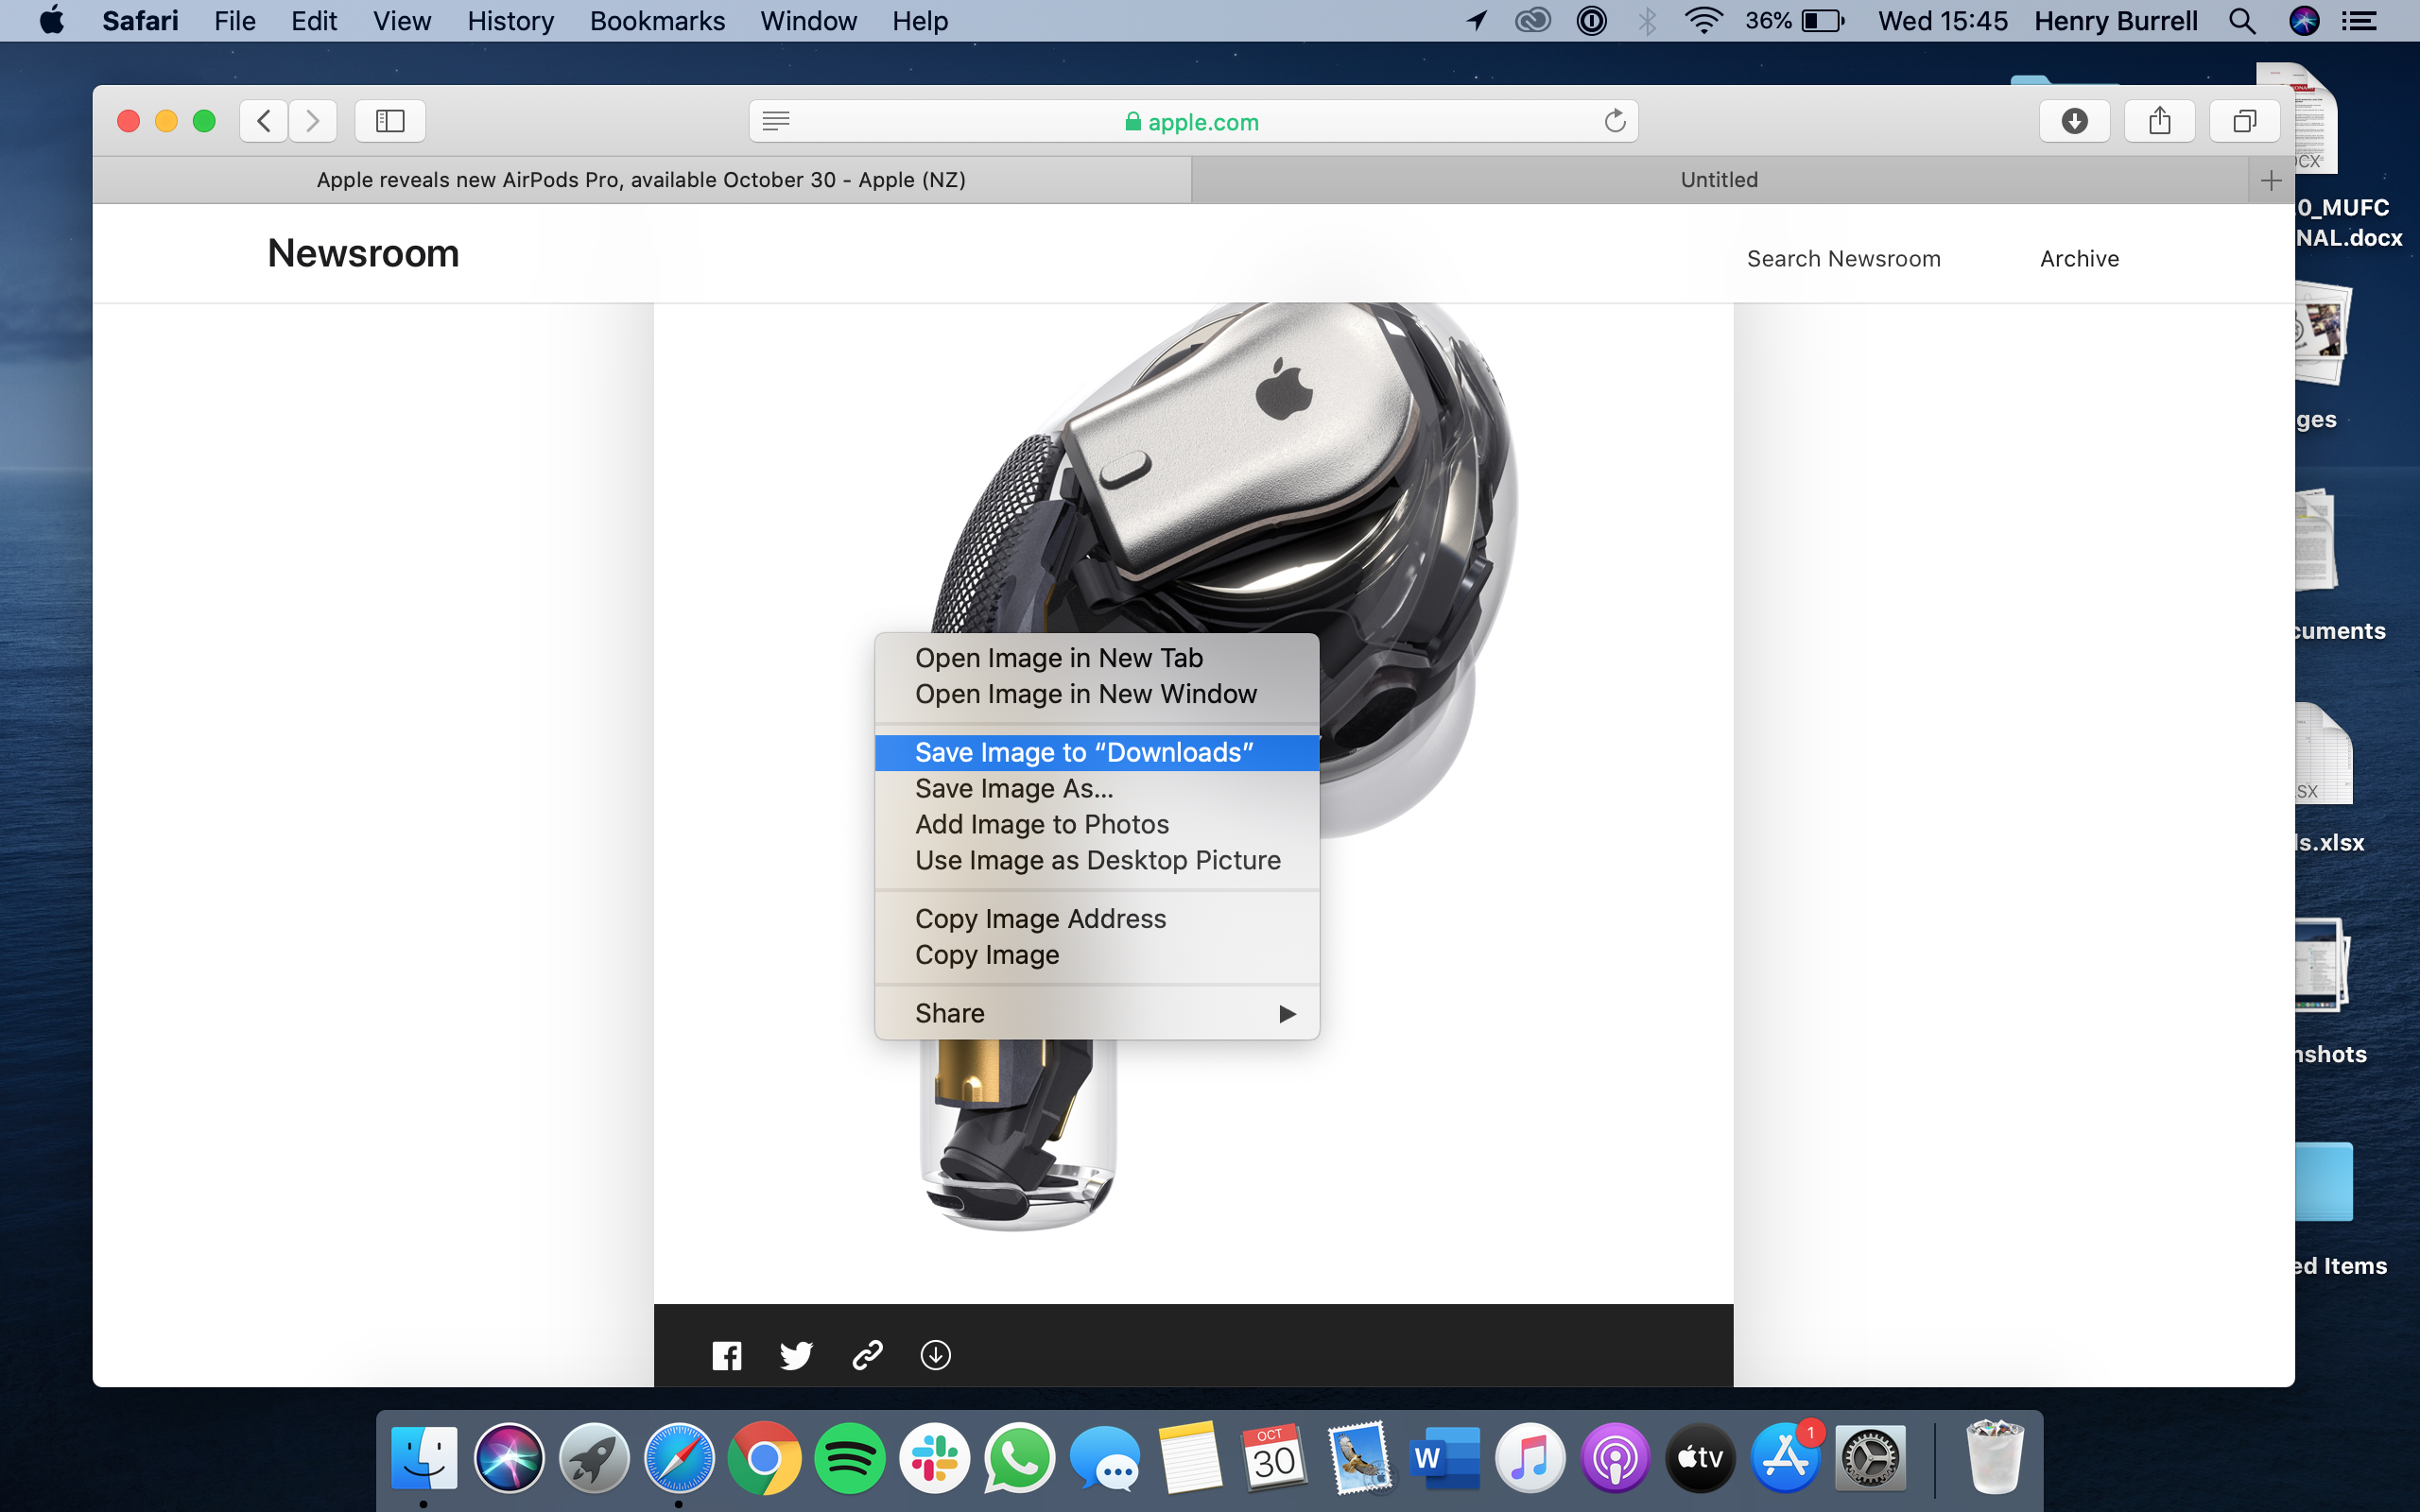Viewport: 2420px width, 1512px height.
Task: Expand the Share submenu
Action: tap(1097, 1013)
